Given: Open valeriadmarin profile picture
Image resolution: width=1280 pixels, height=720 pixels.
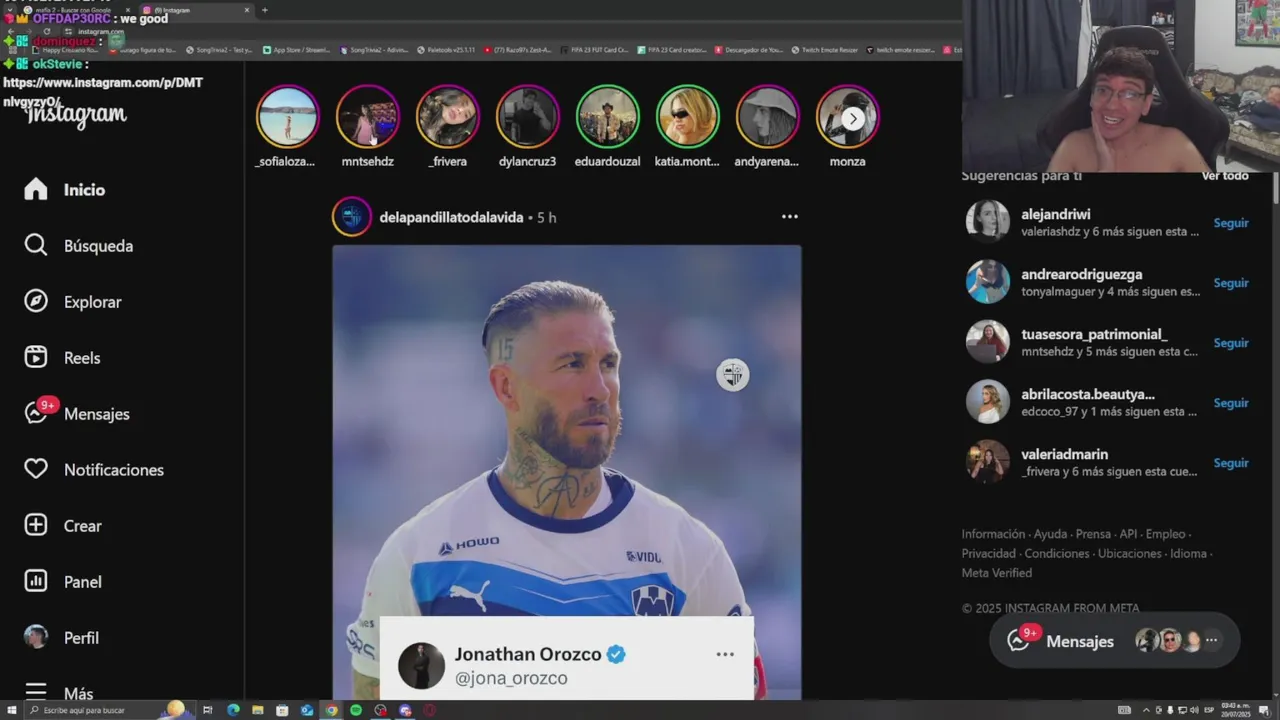Looking at the screenshot, I should (x=987, y=462).
